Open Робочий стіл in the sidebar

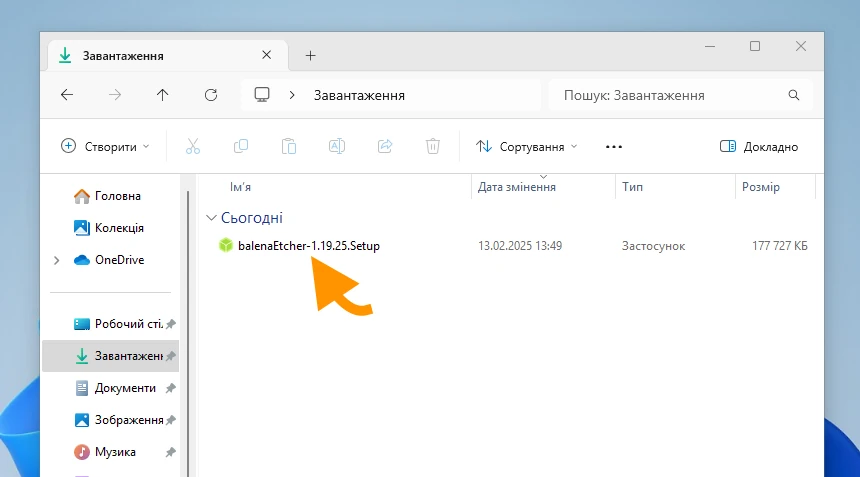(118, 324)
